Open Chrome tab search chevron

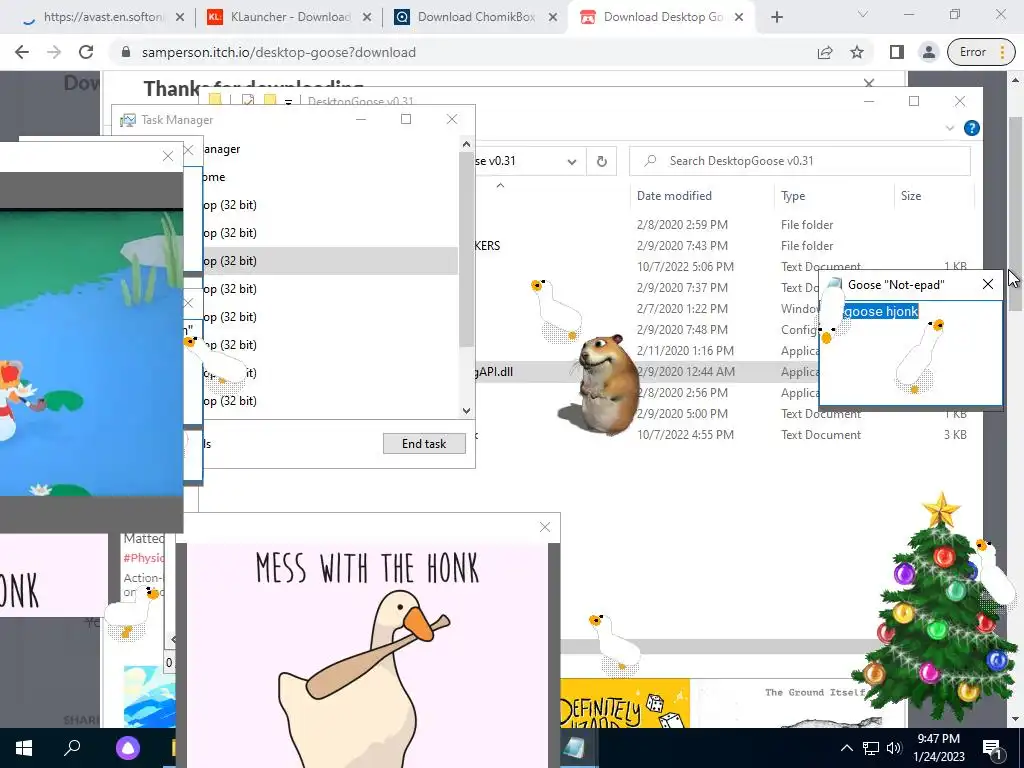863,14
